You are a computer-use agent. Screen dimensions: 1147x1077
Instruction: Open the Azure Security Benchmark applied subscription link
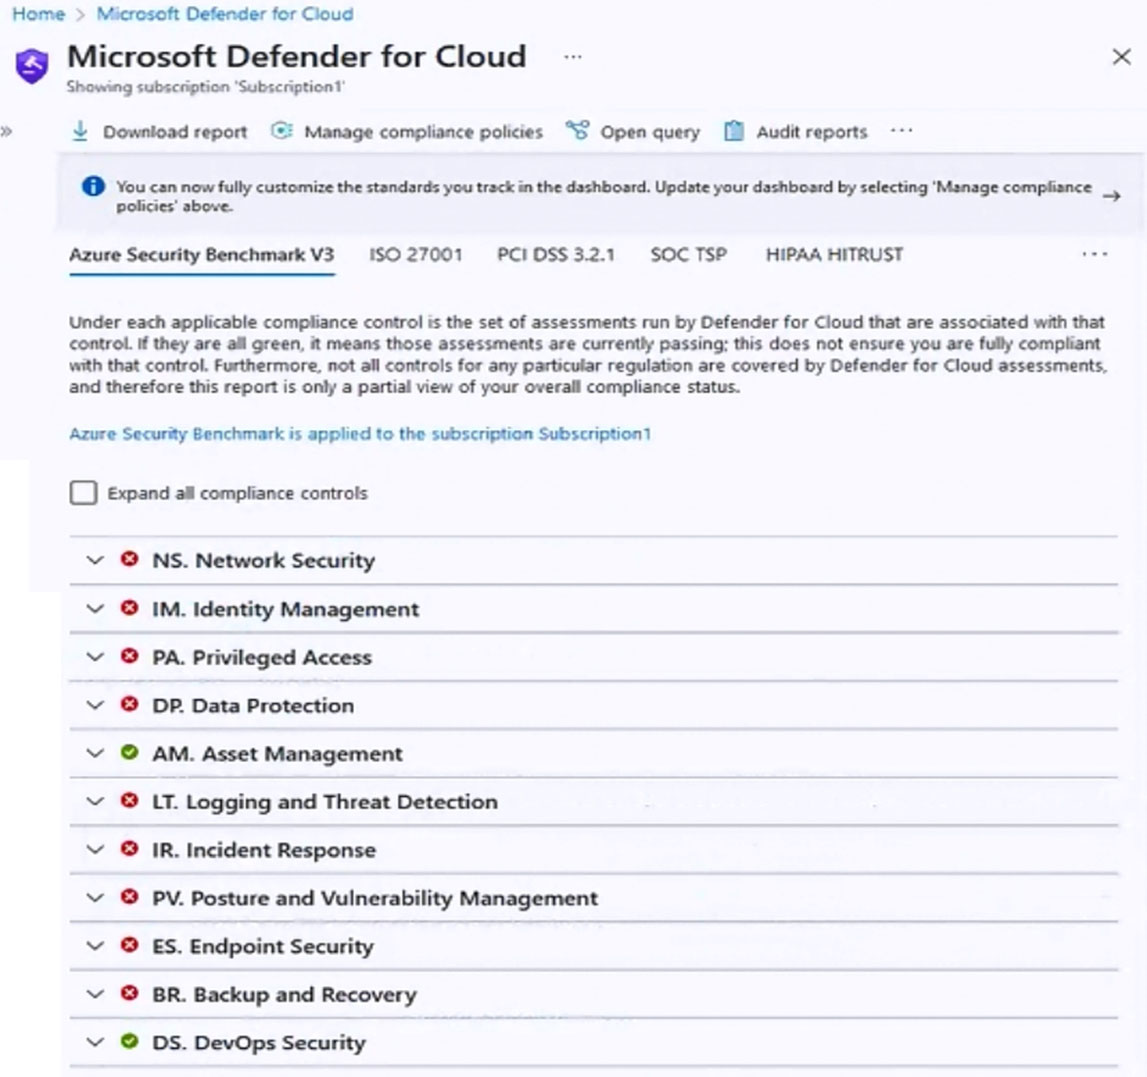point(360,434)
